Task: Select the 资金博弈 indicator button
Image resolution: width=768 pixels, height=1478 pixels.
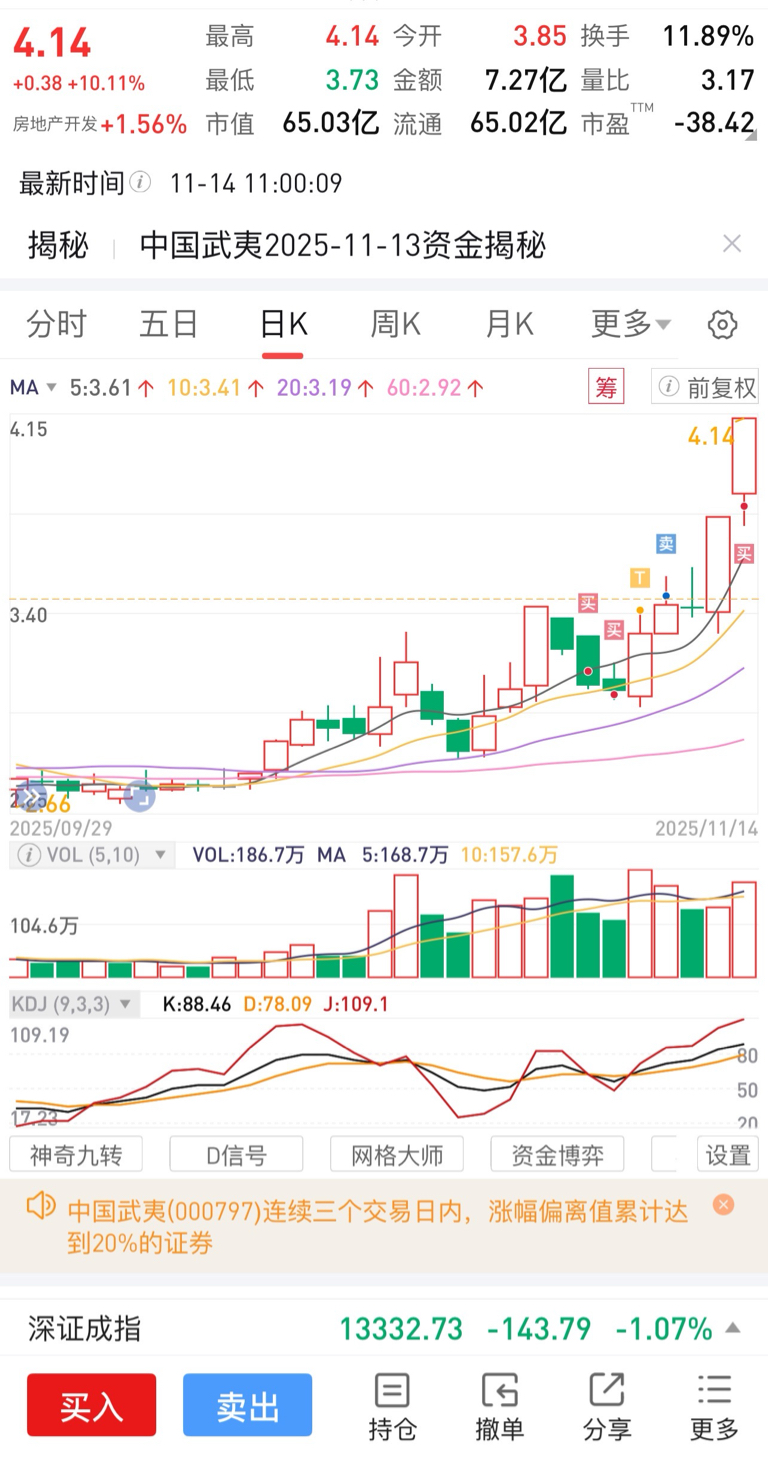Action: coord(557,1155)
